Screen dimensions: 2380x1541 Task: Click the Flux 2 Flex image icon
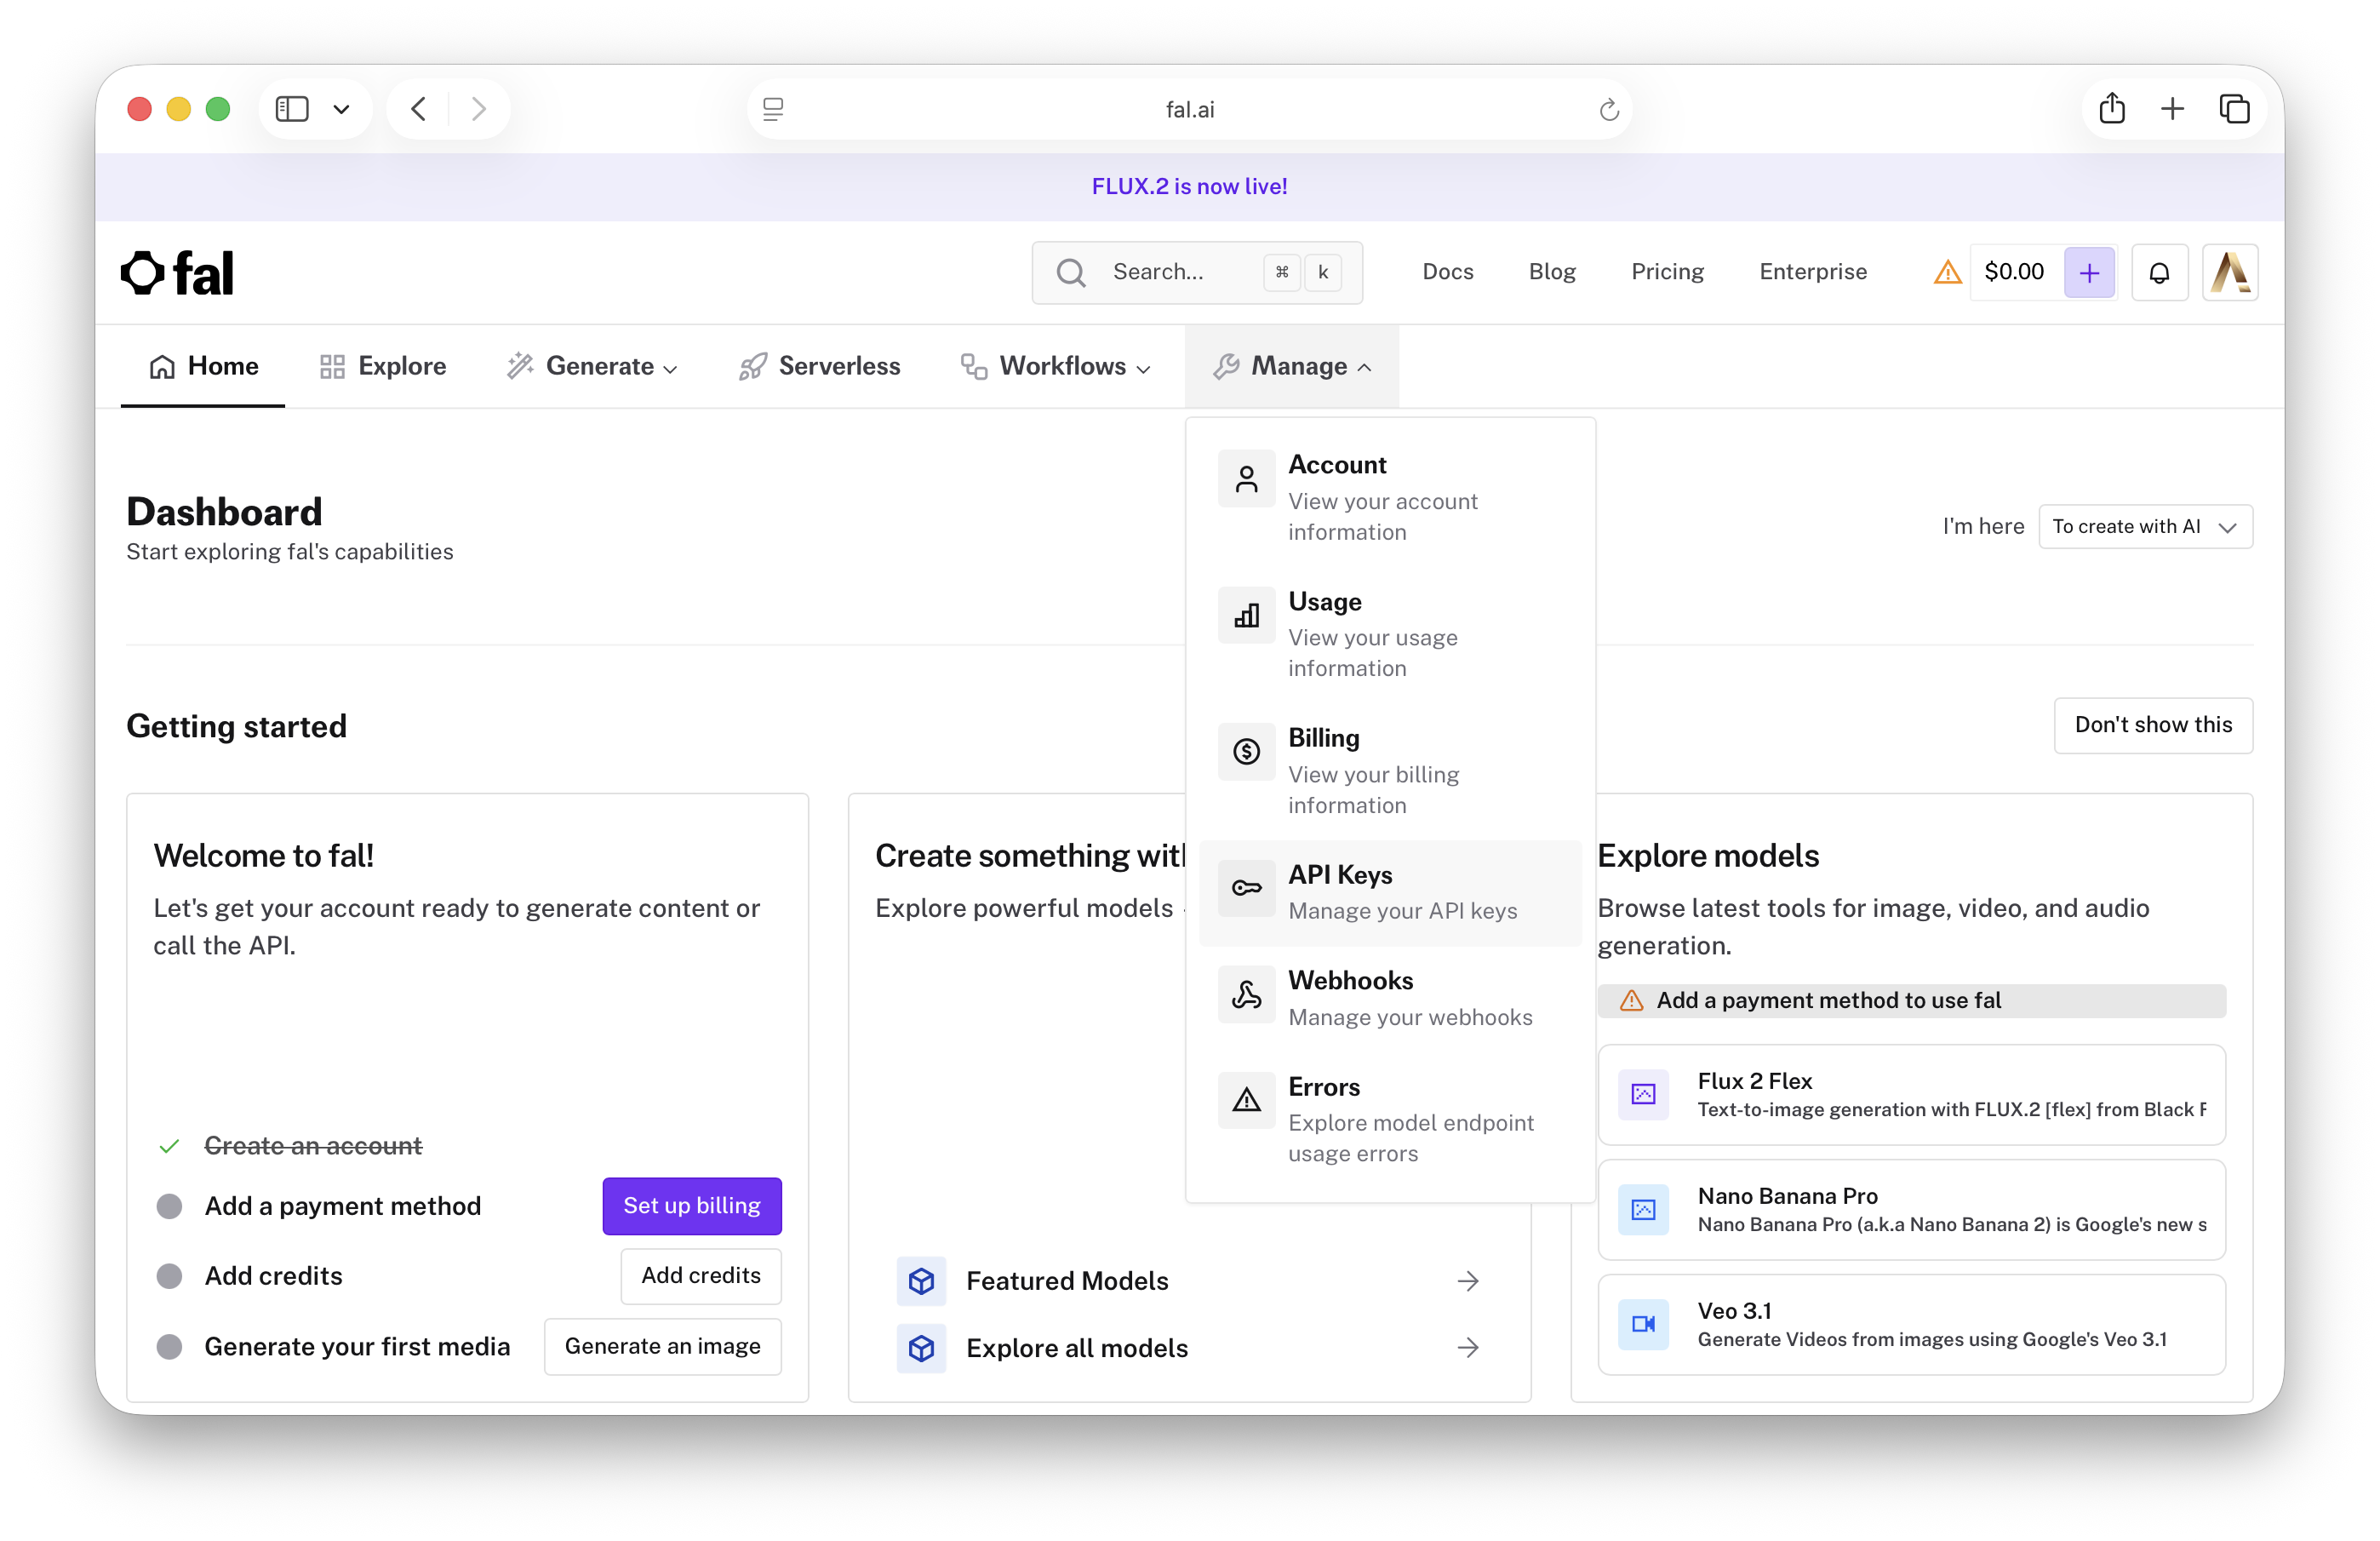pyautogui.click(x=1643, y=1094)
